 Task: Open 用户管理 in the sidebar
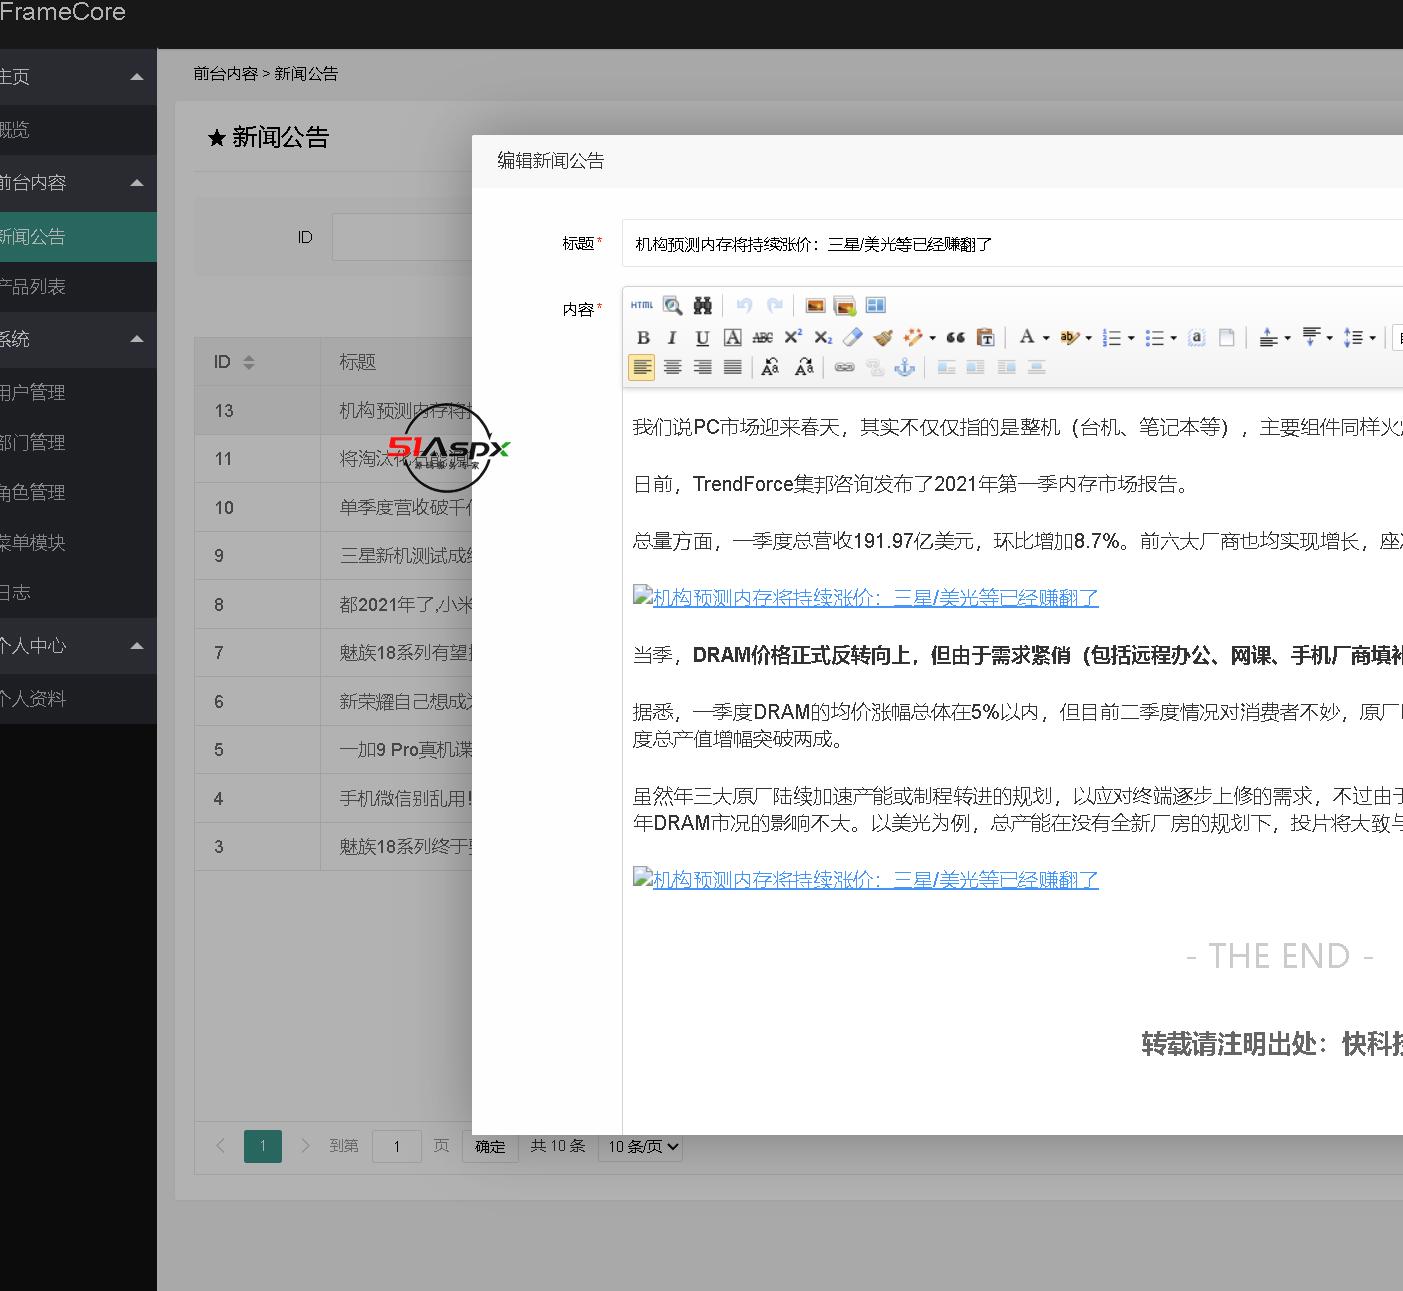78,393
